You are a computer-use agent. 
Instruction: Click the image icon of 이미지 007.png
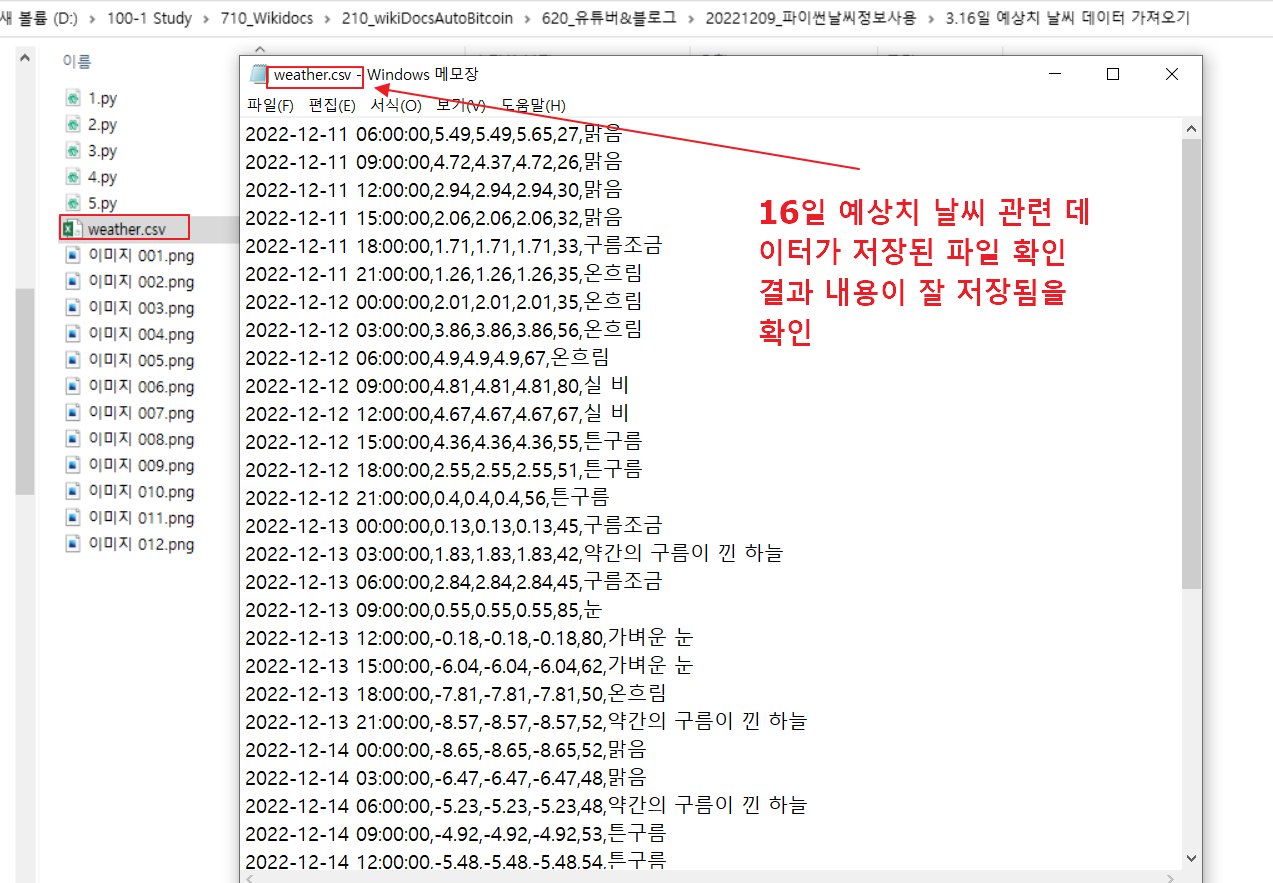coord(73,413)
